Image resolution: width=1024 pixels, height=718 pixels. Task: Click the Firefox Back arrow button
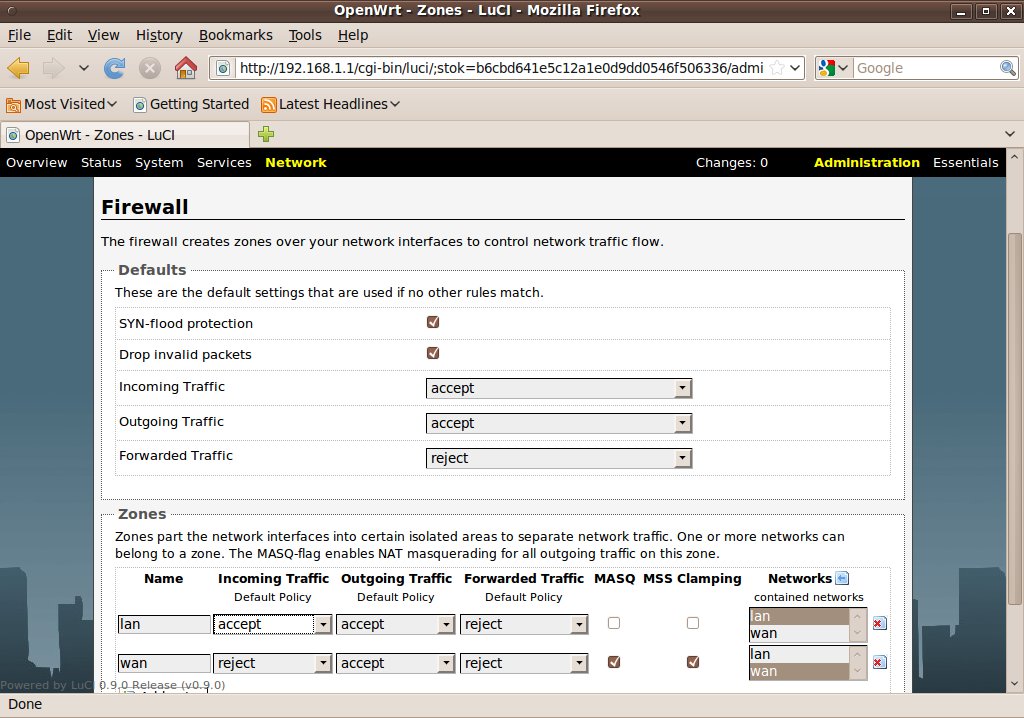tap(19, 68)
